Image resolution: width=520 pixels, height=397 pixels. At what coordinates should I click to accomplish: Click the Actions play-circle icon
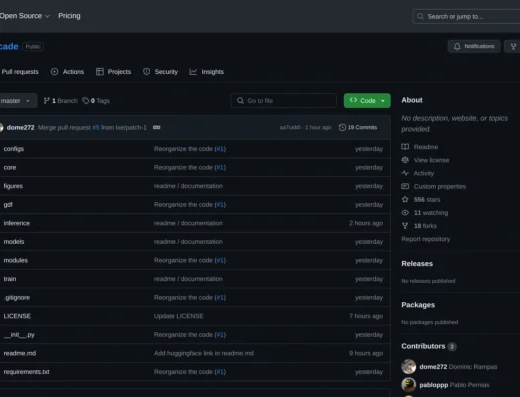tap(54, 72)
